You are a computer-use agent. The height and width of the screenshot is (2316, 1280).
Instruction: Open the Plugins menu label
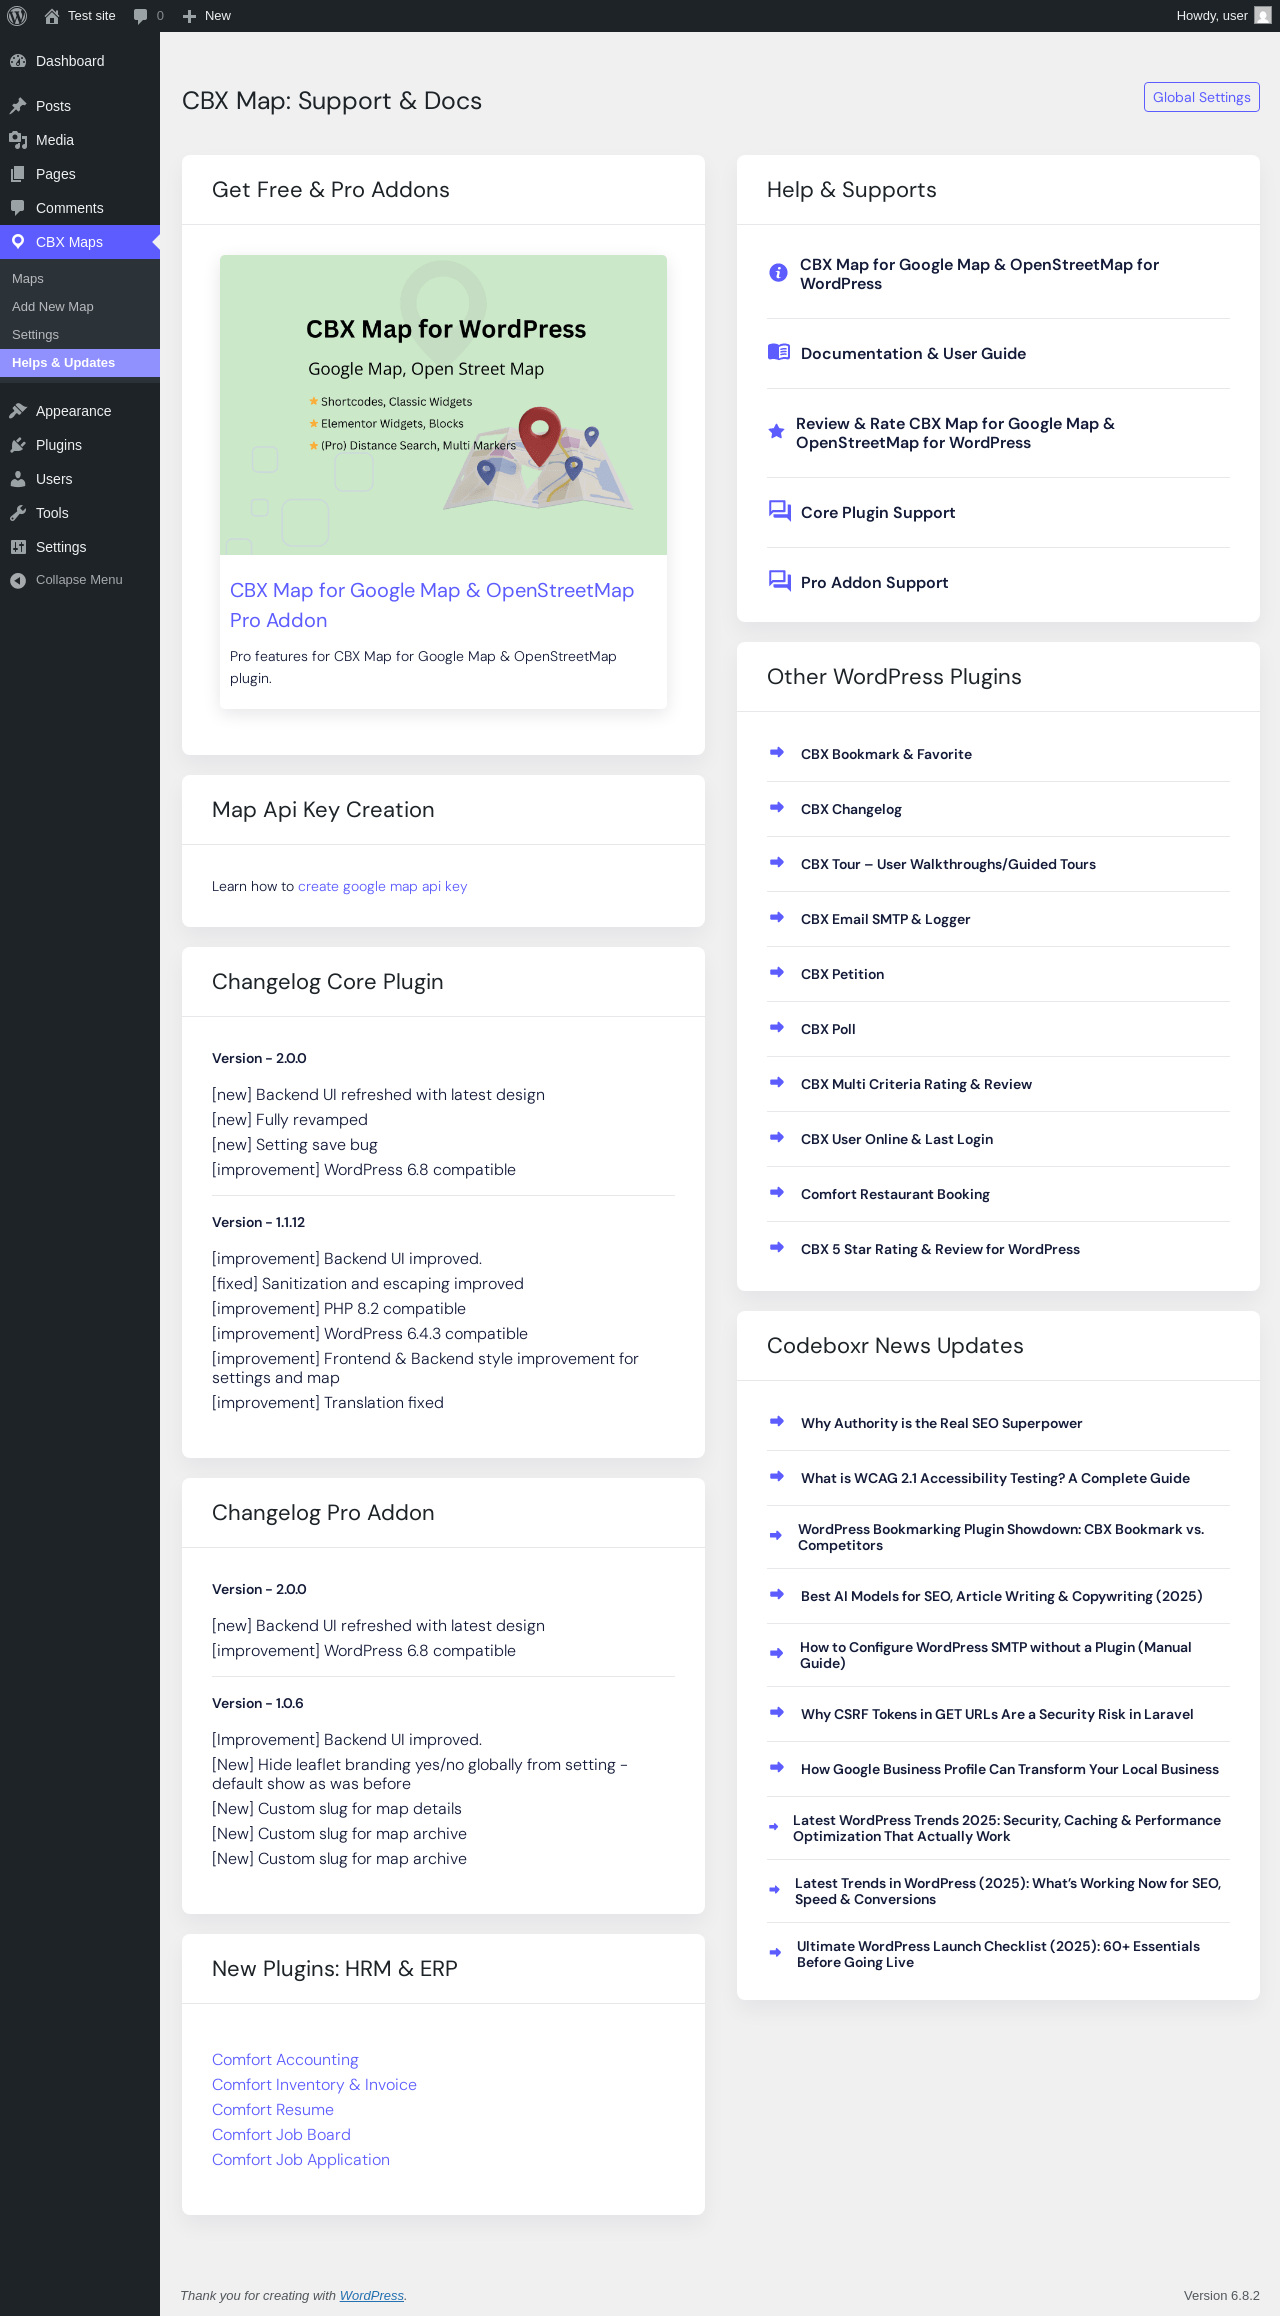pyautogui.click(x=59, y=445)
